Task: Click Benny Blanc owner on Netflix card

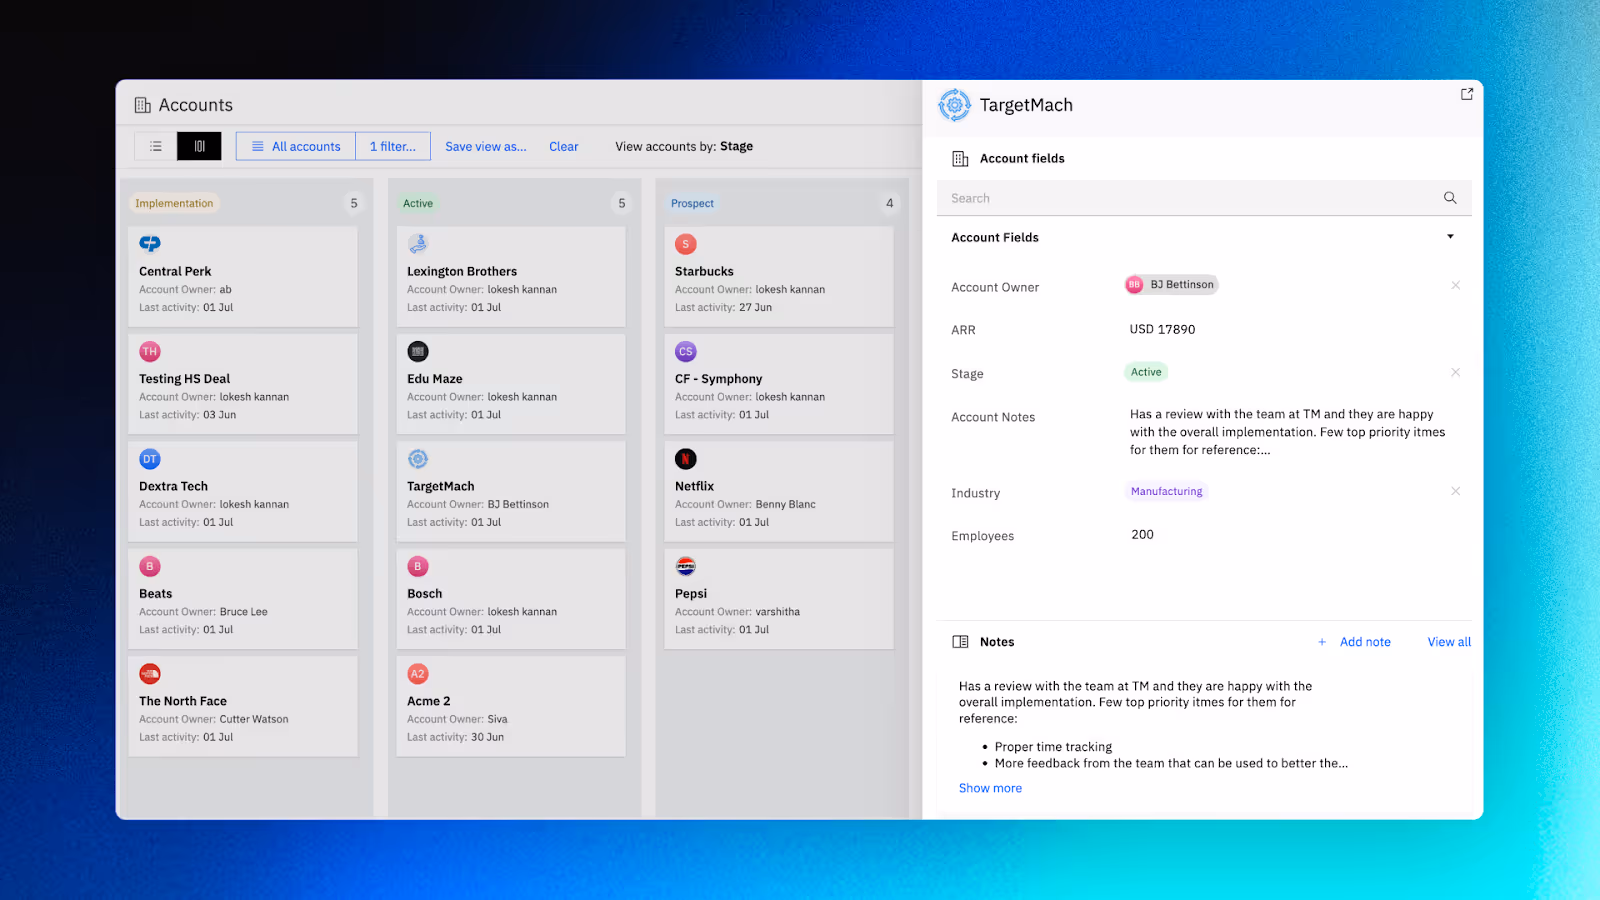Action: click(786, 505)
